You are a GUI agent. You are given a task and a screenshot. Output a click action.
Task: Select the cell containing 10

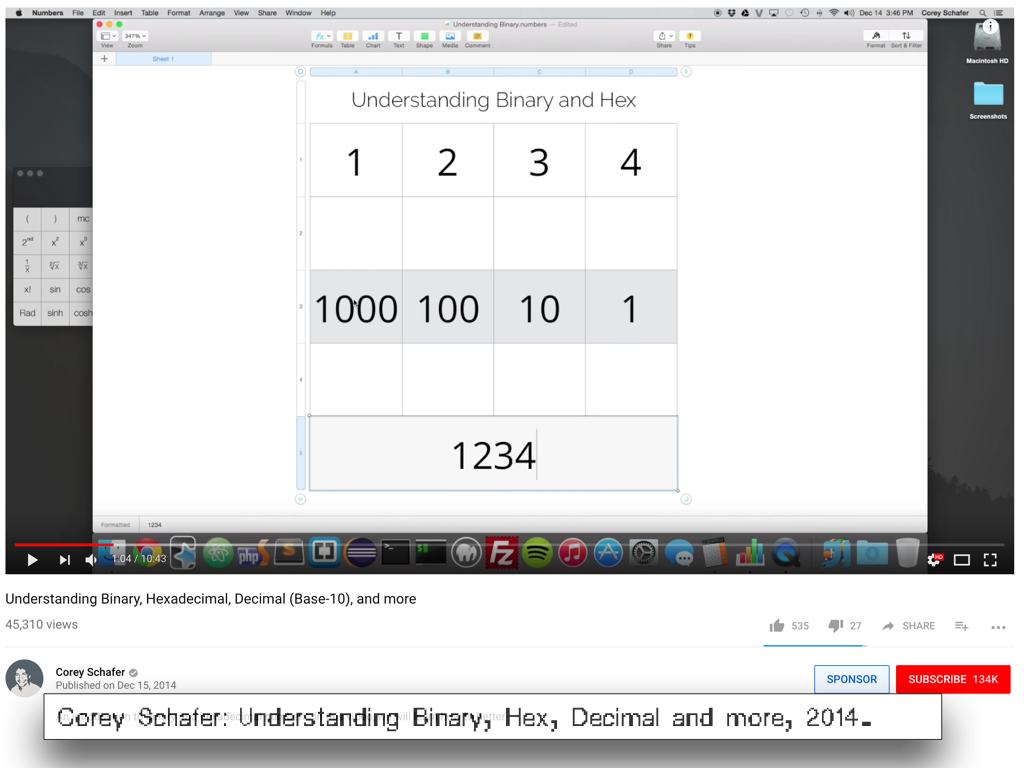[x=539, y=307]
